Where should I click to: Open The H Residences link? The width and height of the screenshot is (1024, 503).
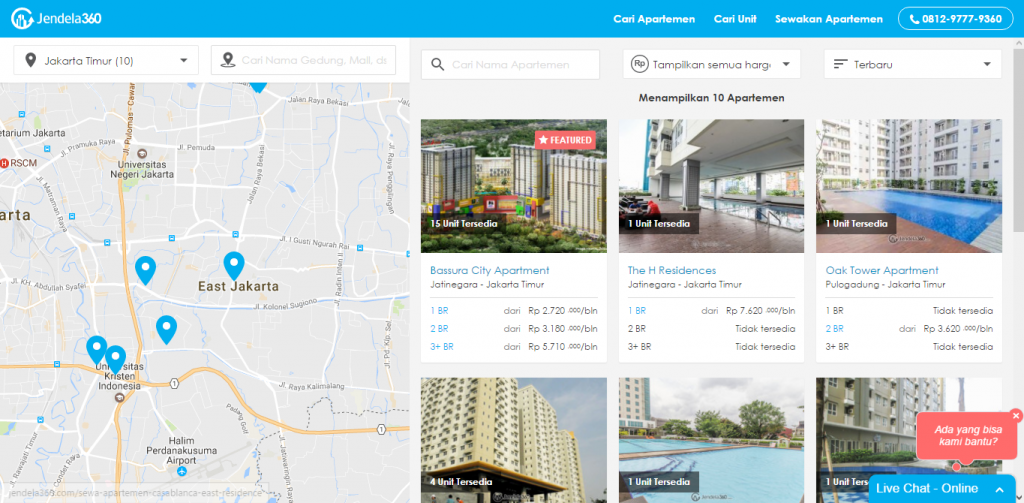(x=672, y=270)
